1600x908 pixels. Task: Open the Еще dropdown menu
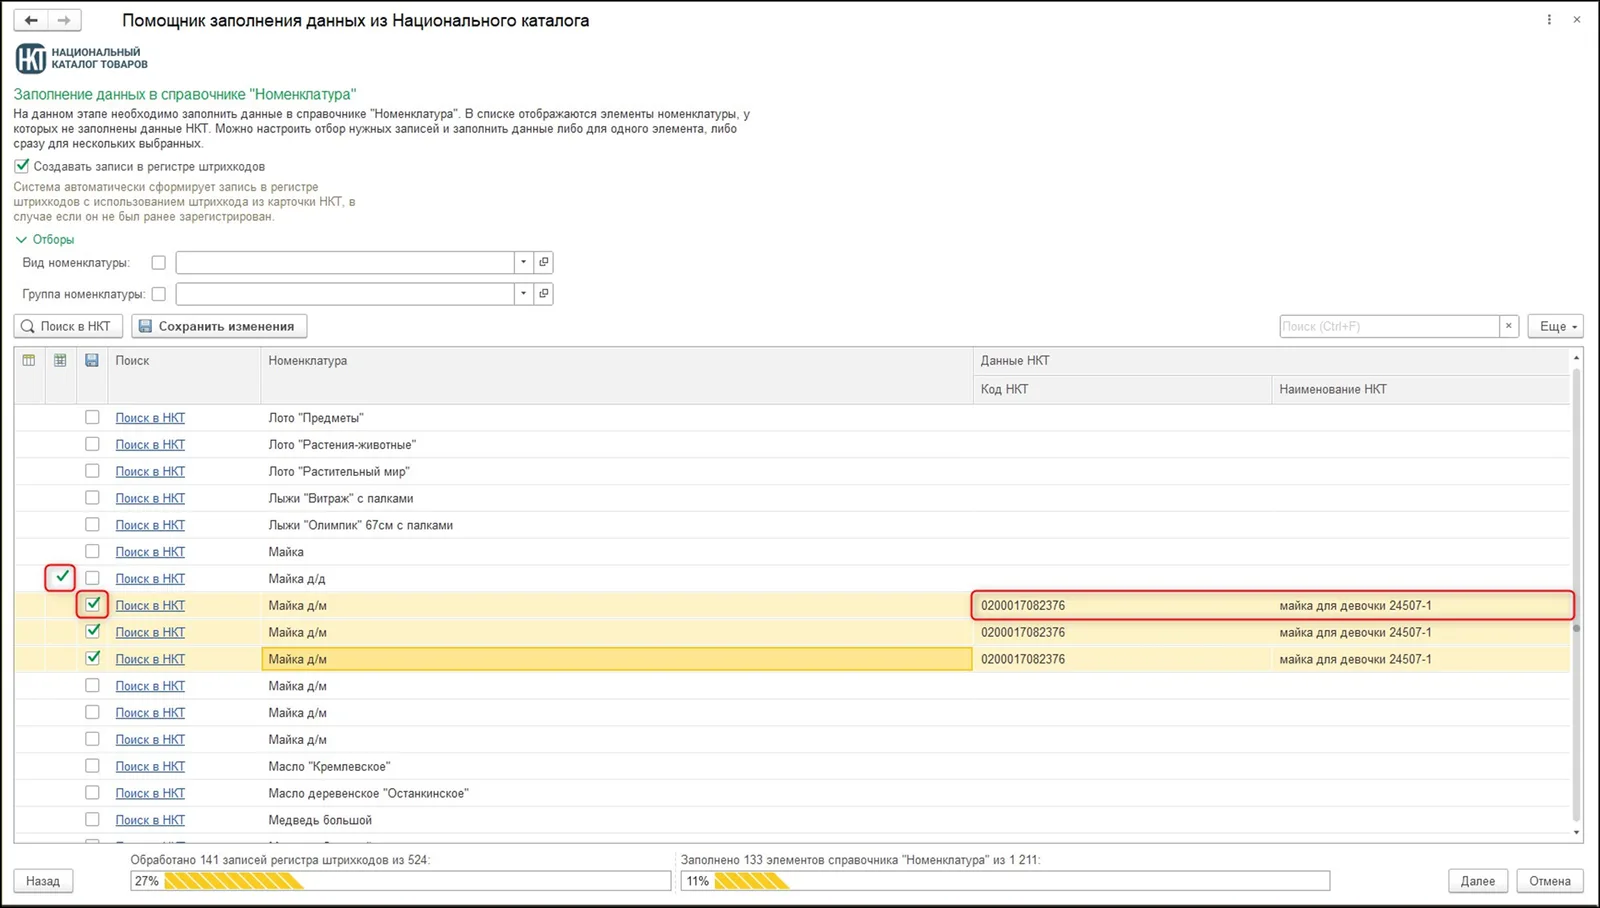click(x=1555, y=326)
